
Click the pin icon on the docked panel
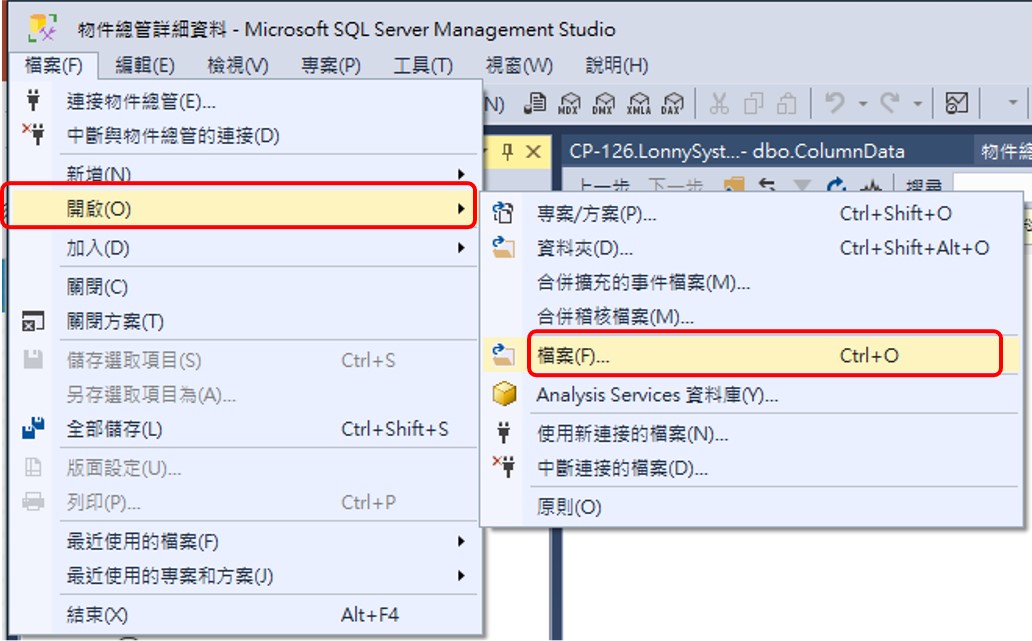pos(507,152)
